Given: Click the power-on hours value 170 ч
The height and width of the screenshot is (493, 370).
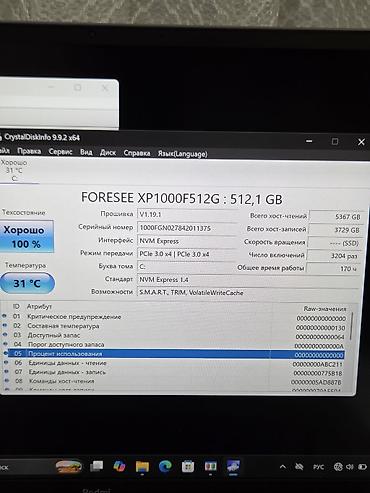Looking at the screenshot, I should click(333, 268).
